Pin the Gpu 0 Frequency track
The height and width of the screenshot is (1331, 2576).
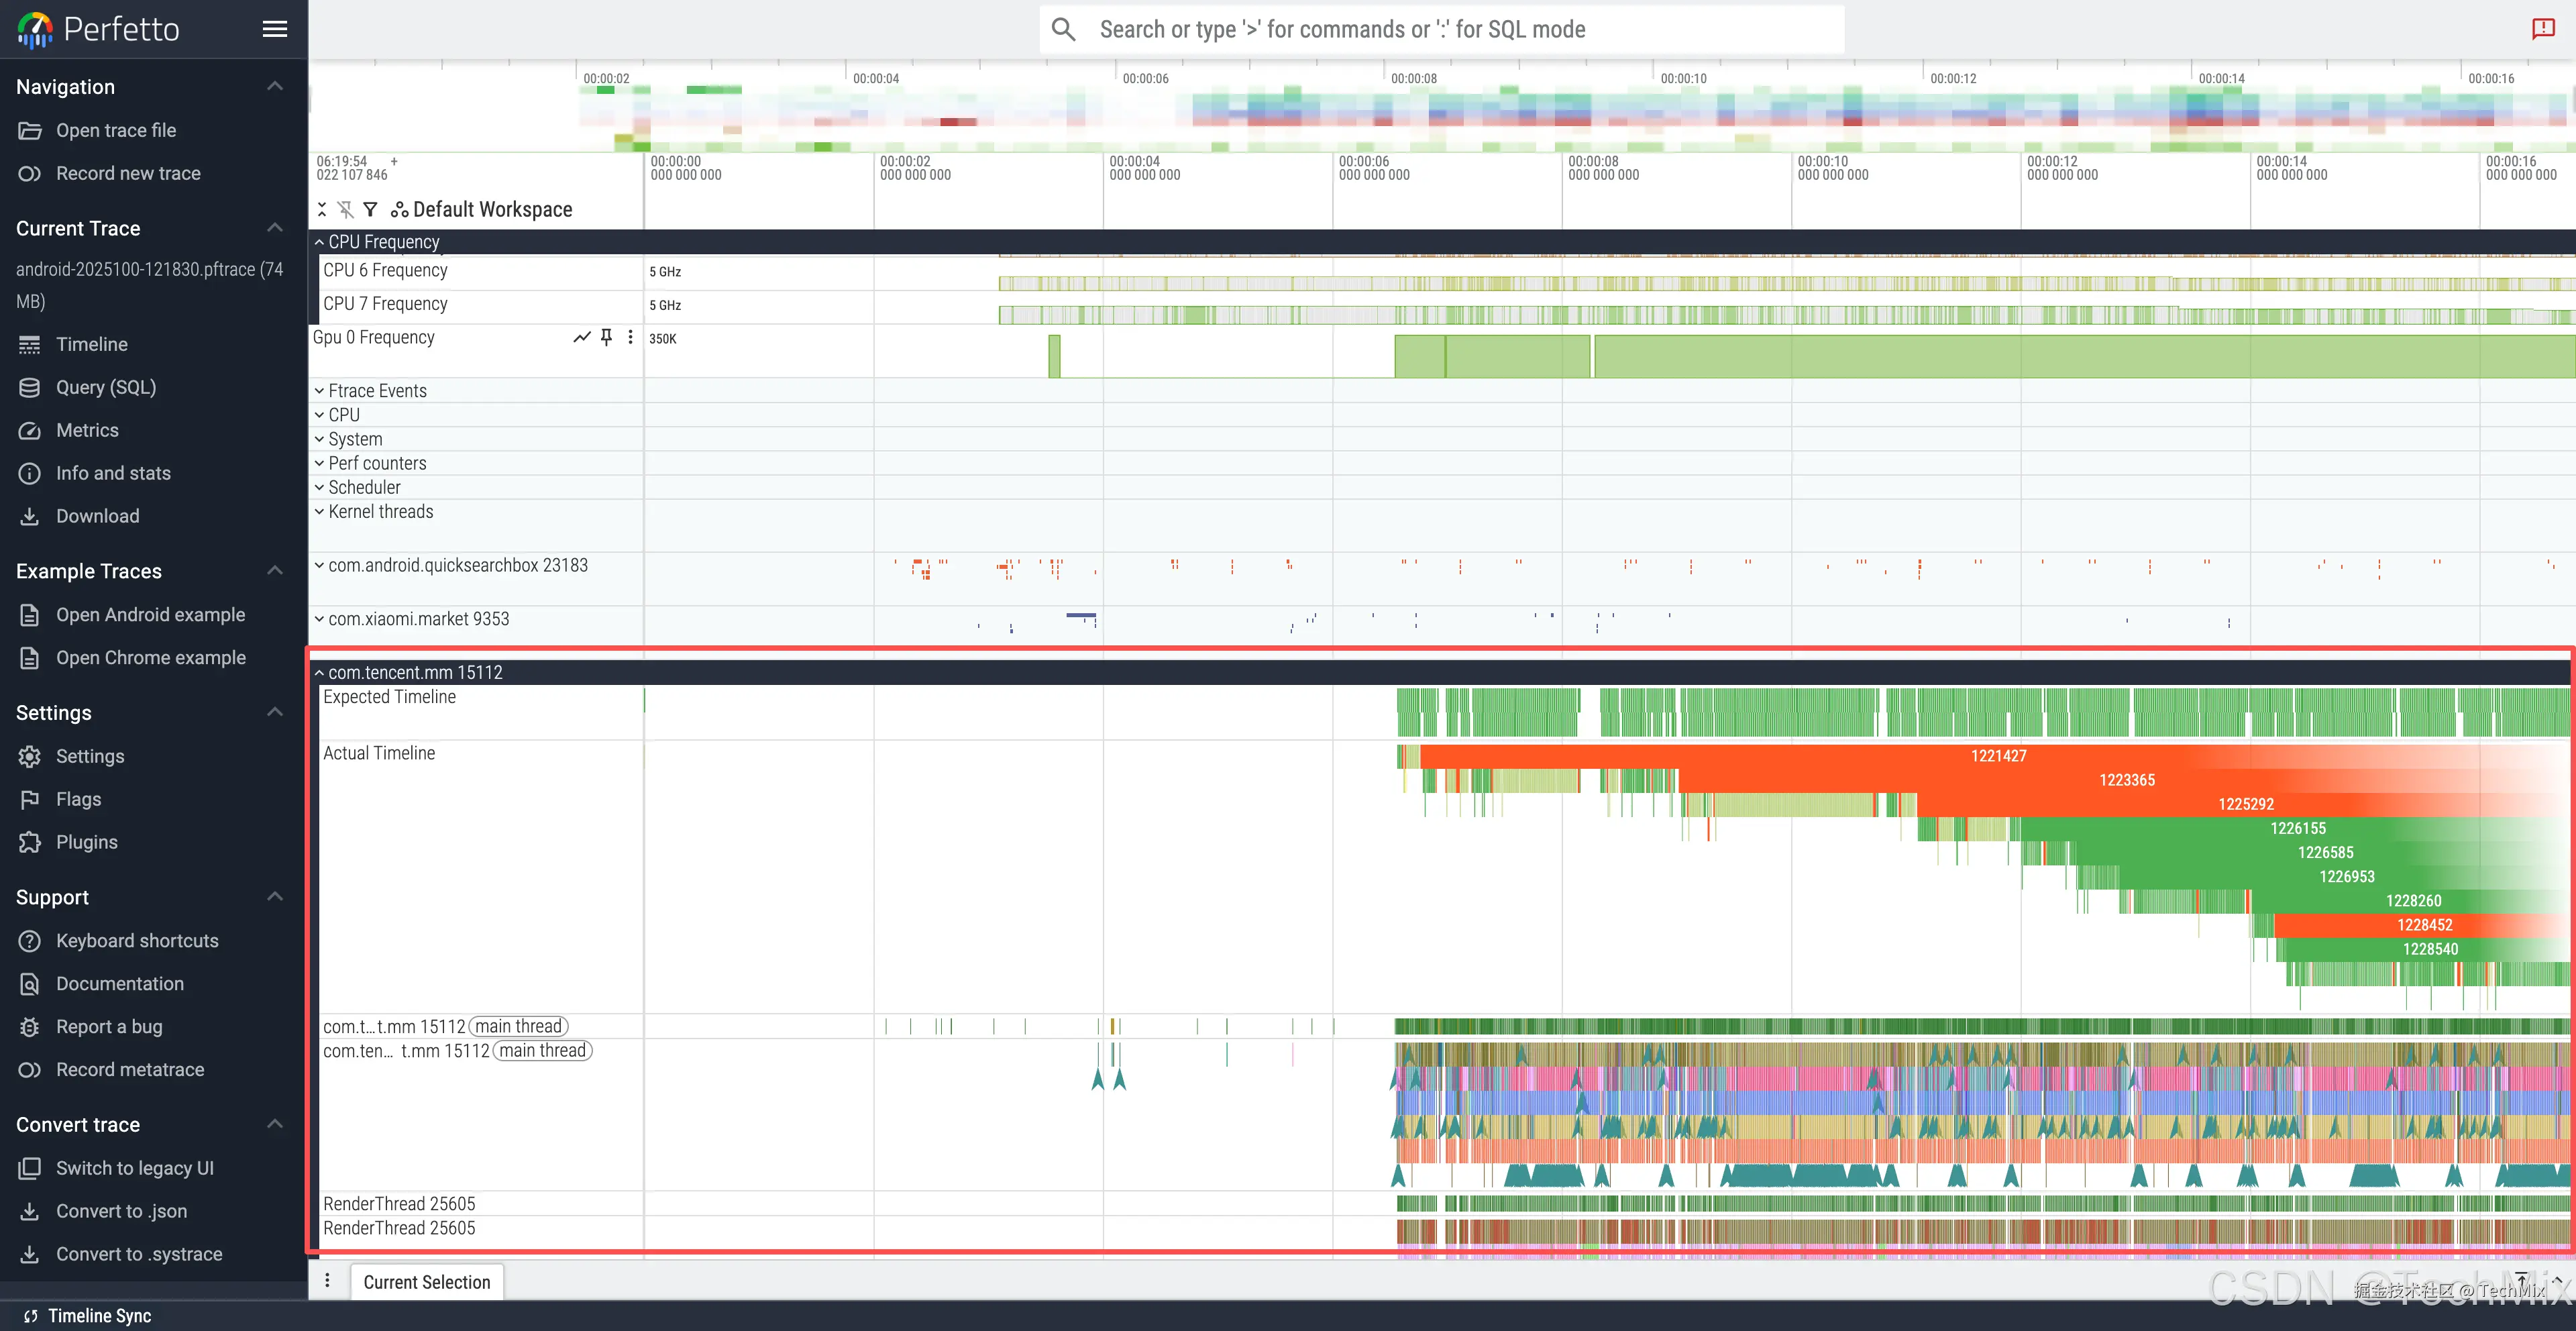coord(606,337)
